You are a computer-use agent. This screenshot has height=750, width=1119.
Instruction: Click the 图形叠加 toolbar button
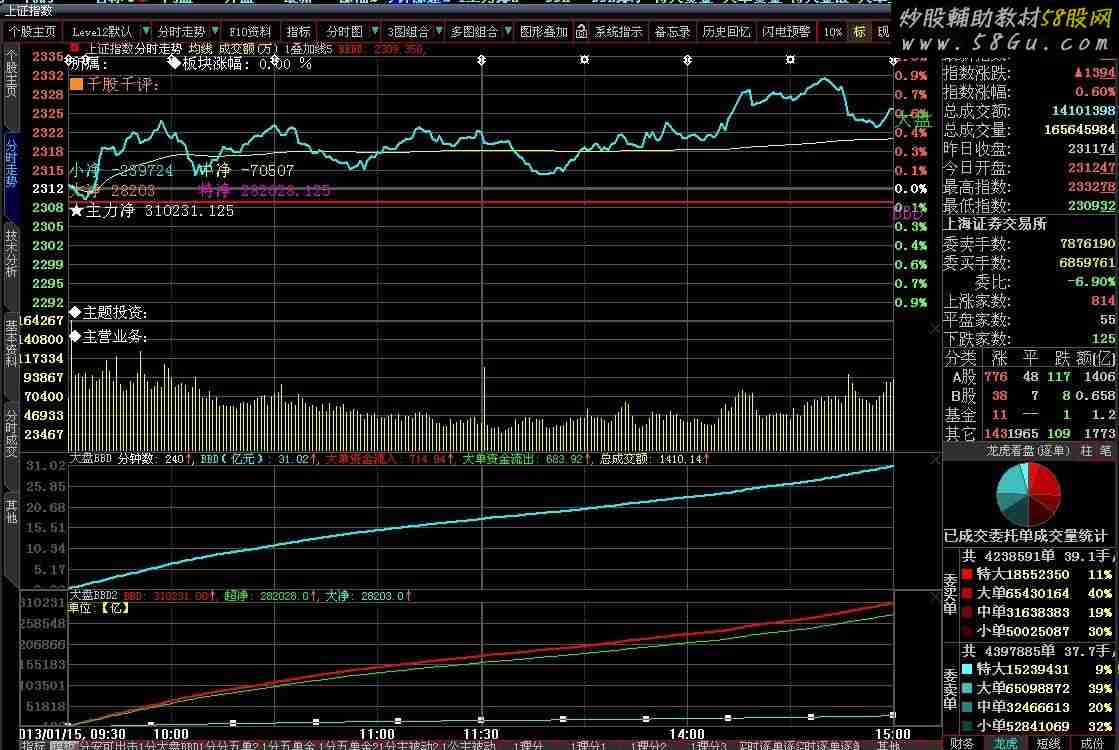pyautogui.click(x=544, y=32)
